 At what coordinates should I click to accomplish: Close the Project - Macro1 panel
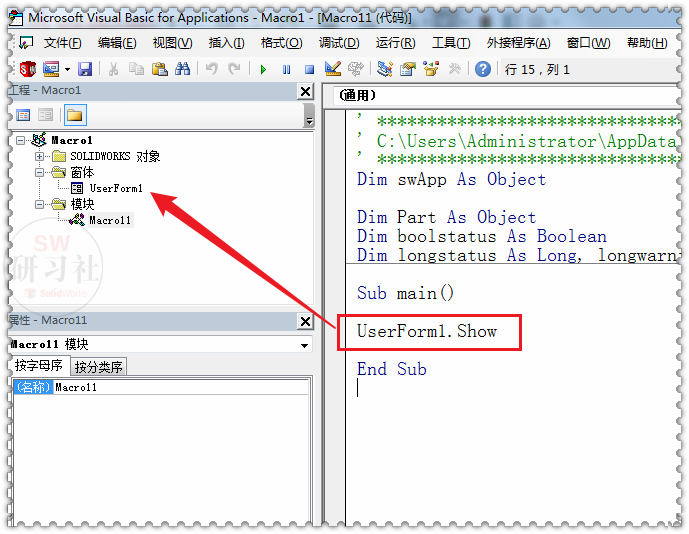click(x=305, y=91)
